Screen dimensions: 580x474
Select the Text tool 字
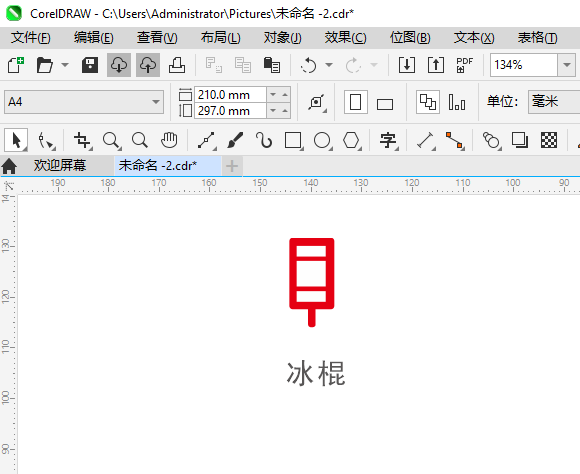pyautogui.click(x=389, y=141)
